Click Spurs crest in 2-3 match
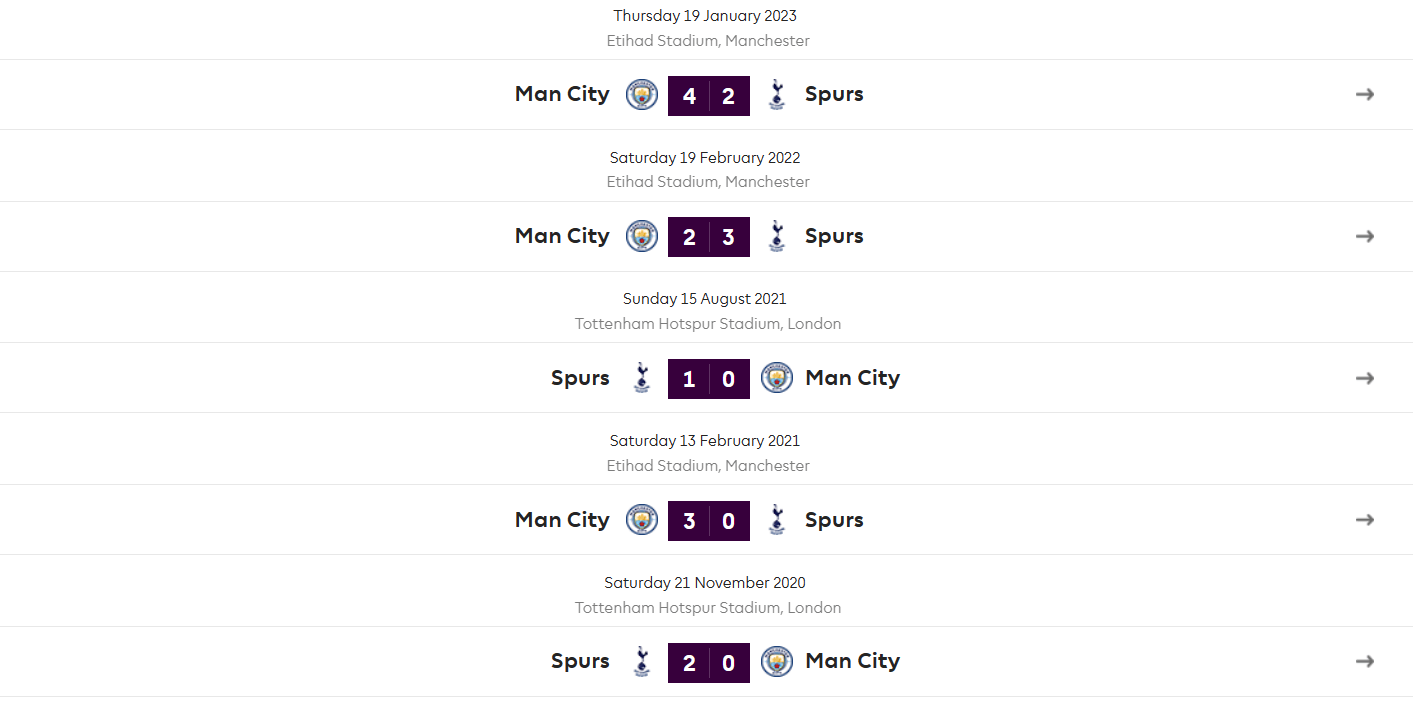The width and height of the screenshot is (1416, 715). click(x=777, y=237)
